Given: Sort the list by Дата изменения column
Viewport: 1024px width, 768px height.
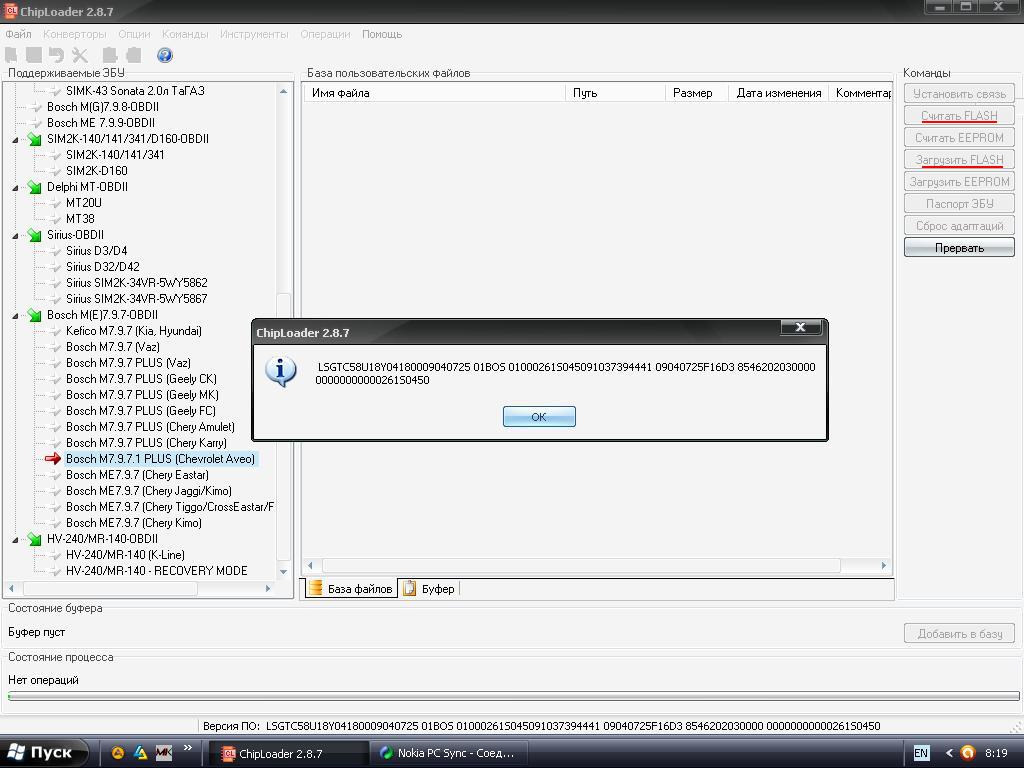Looking at the screenshot, I should tap(778, 93).
